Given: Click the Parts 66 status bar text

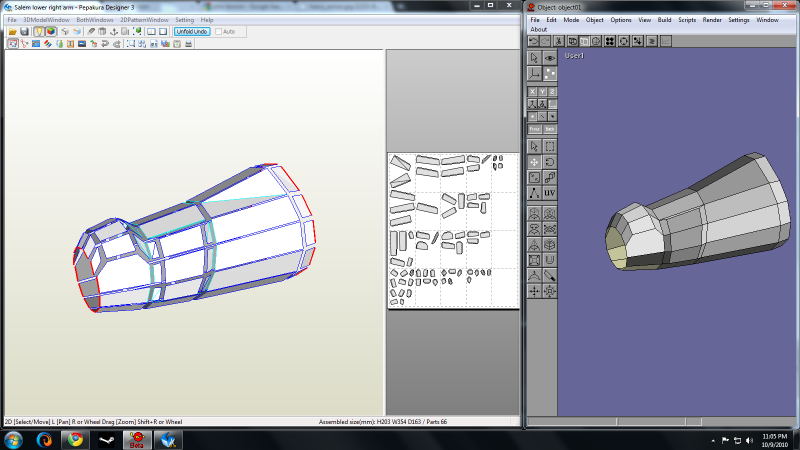Looking at the screenshot, I should 433,422.
